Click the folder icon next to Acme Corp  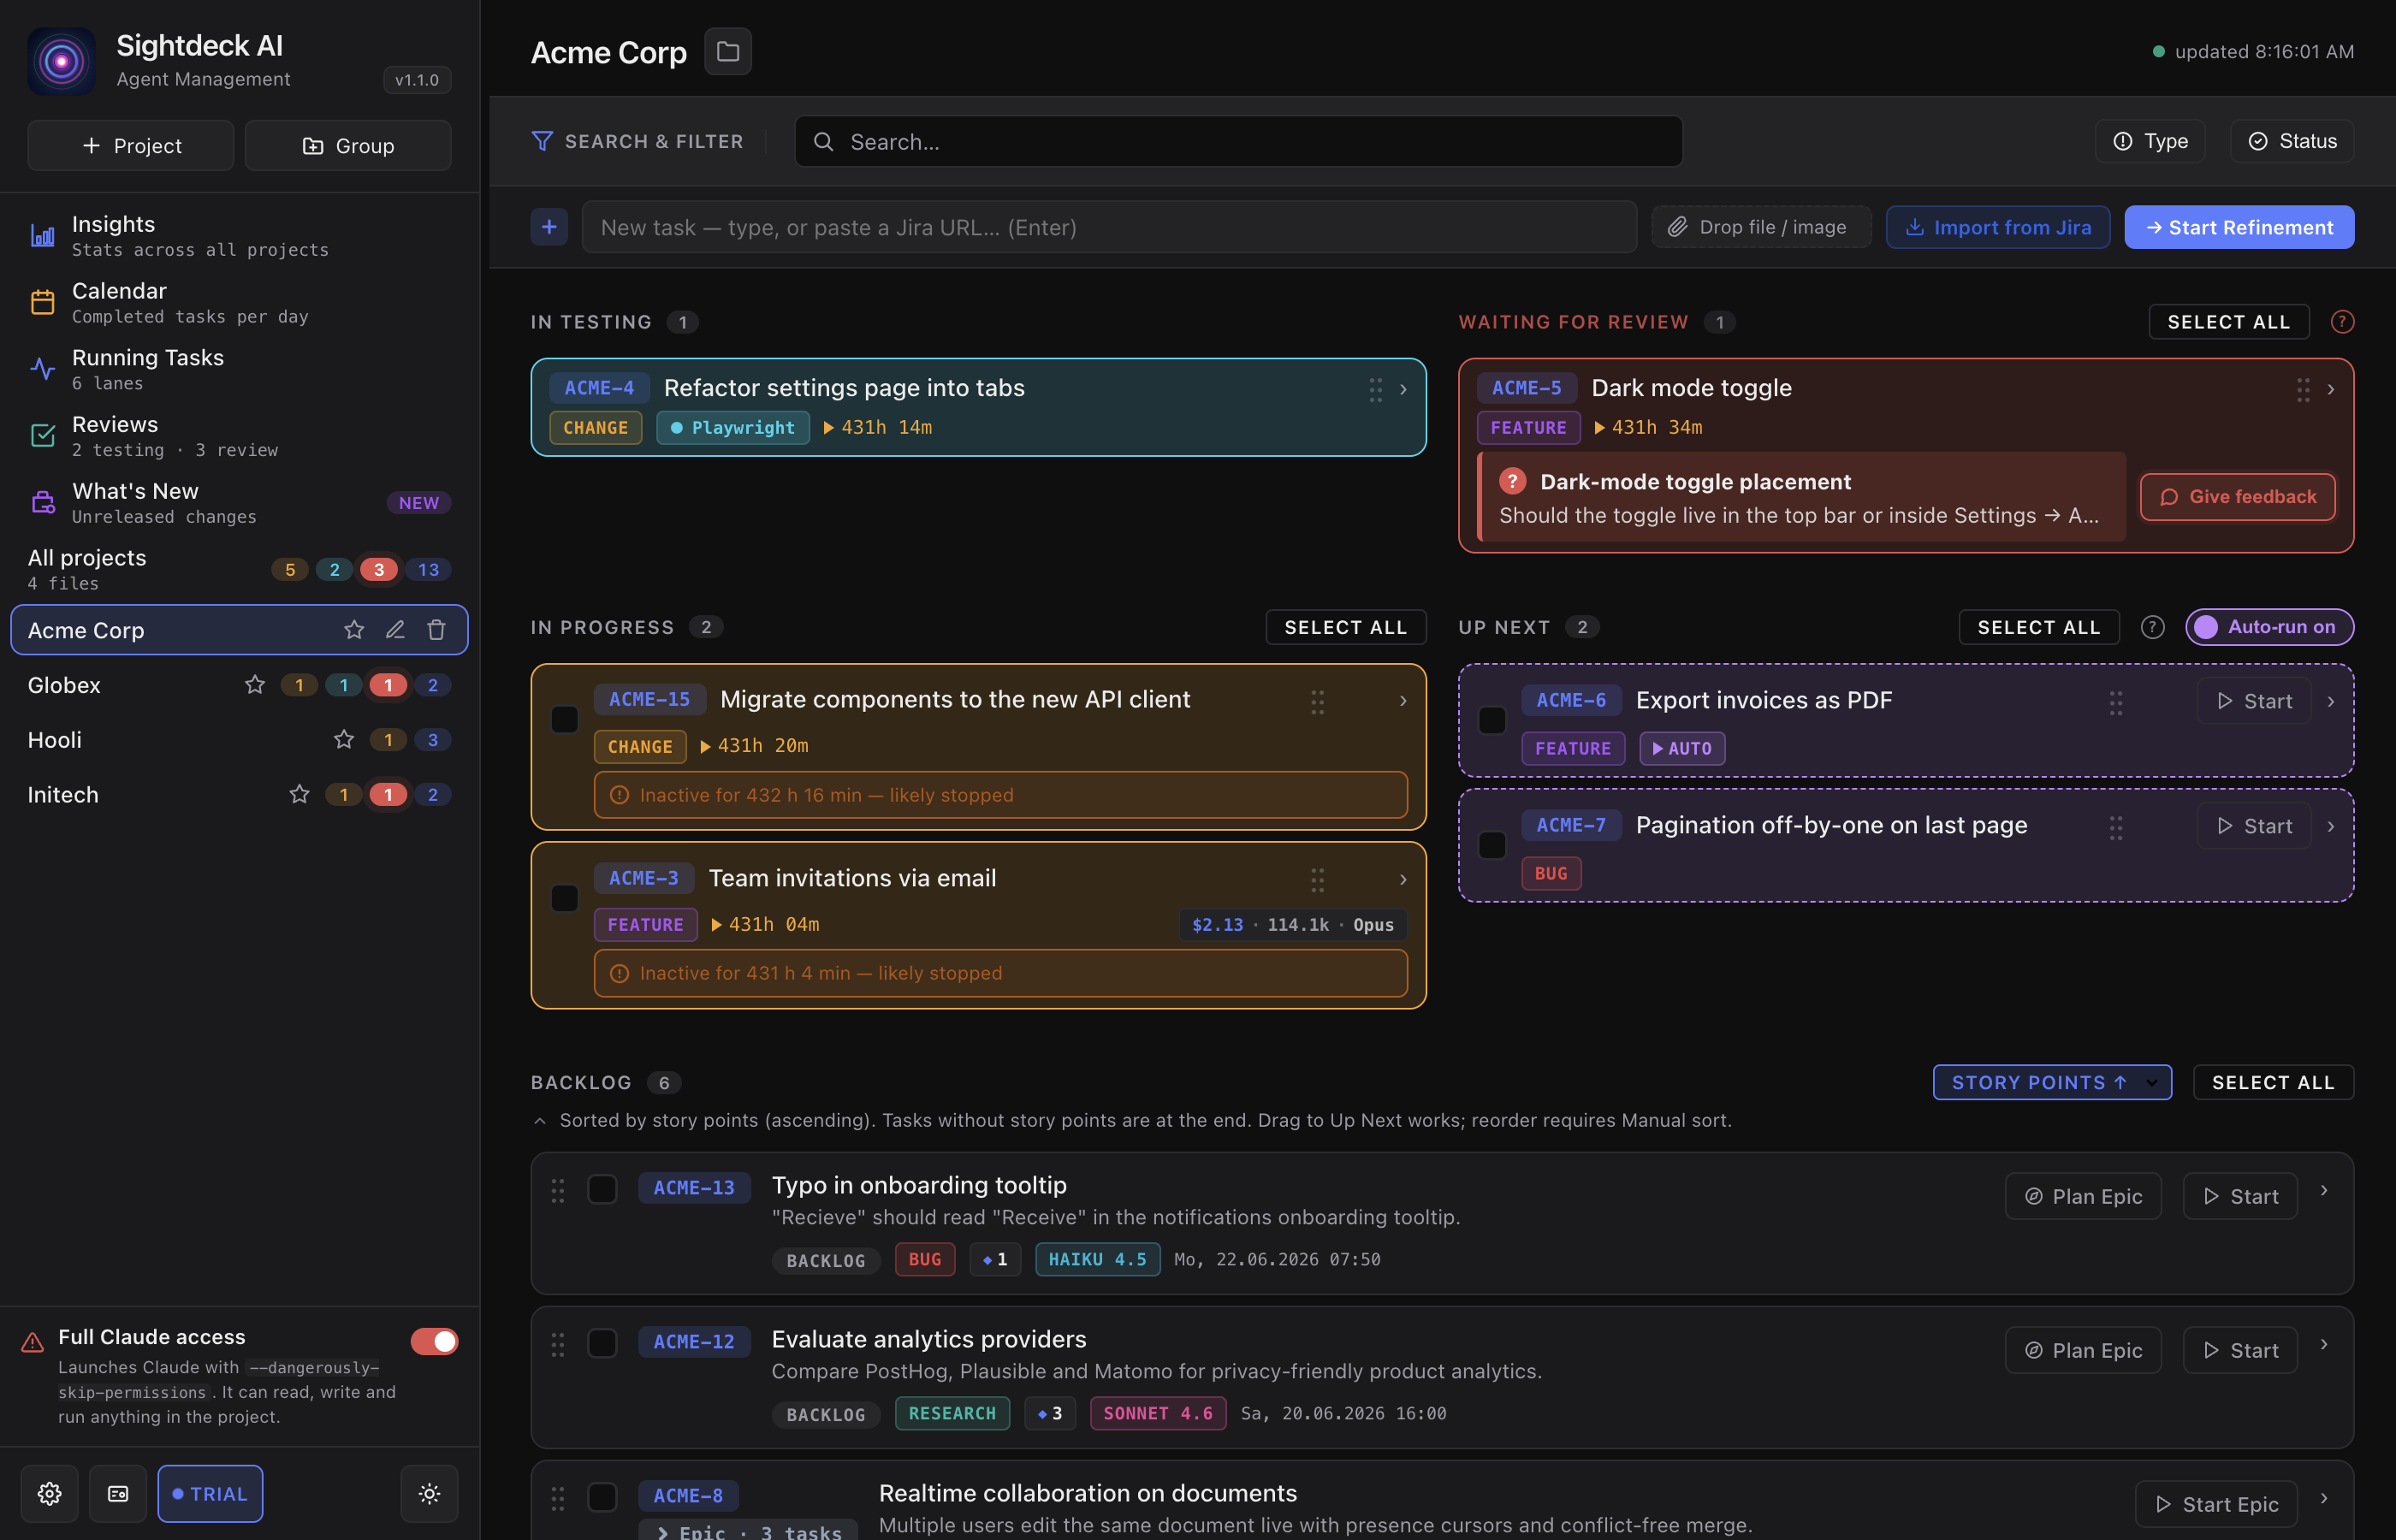click(x=727, y=51)
